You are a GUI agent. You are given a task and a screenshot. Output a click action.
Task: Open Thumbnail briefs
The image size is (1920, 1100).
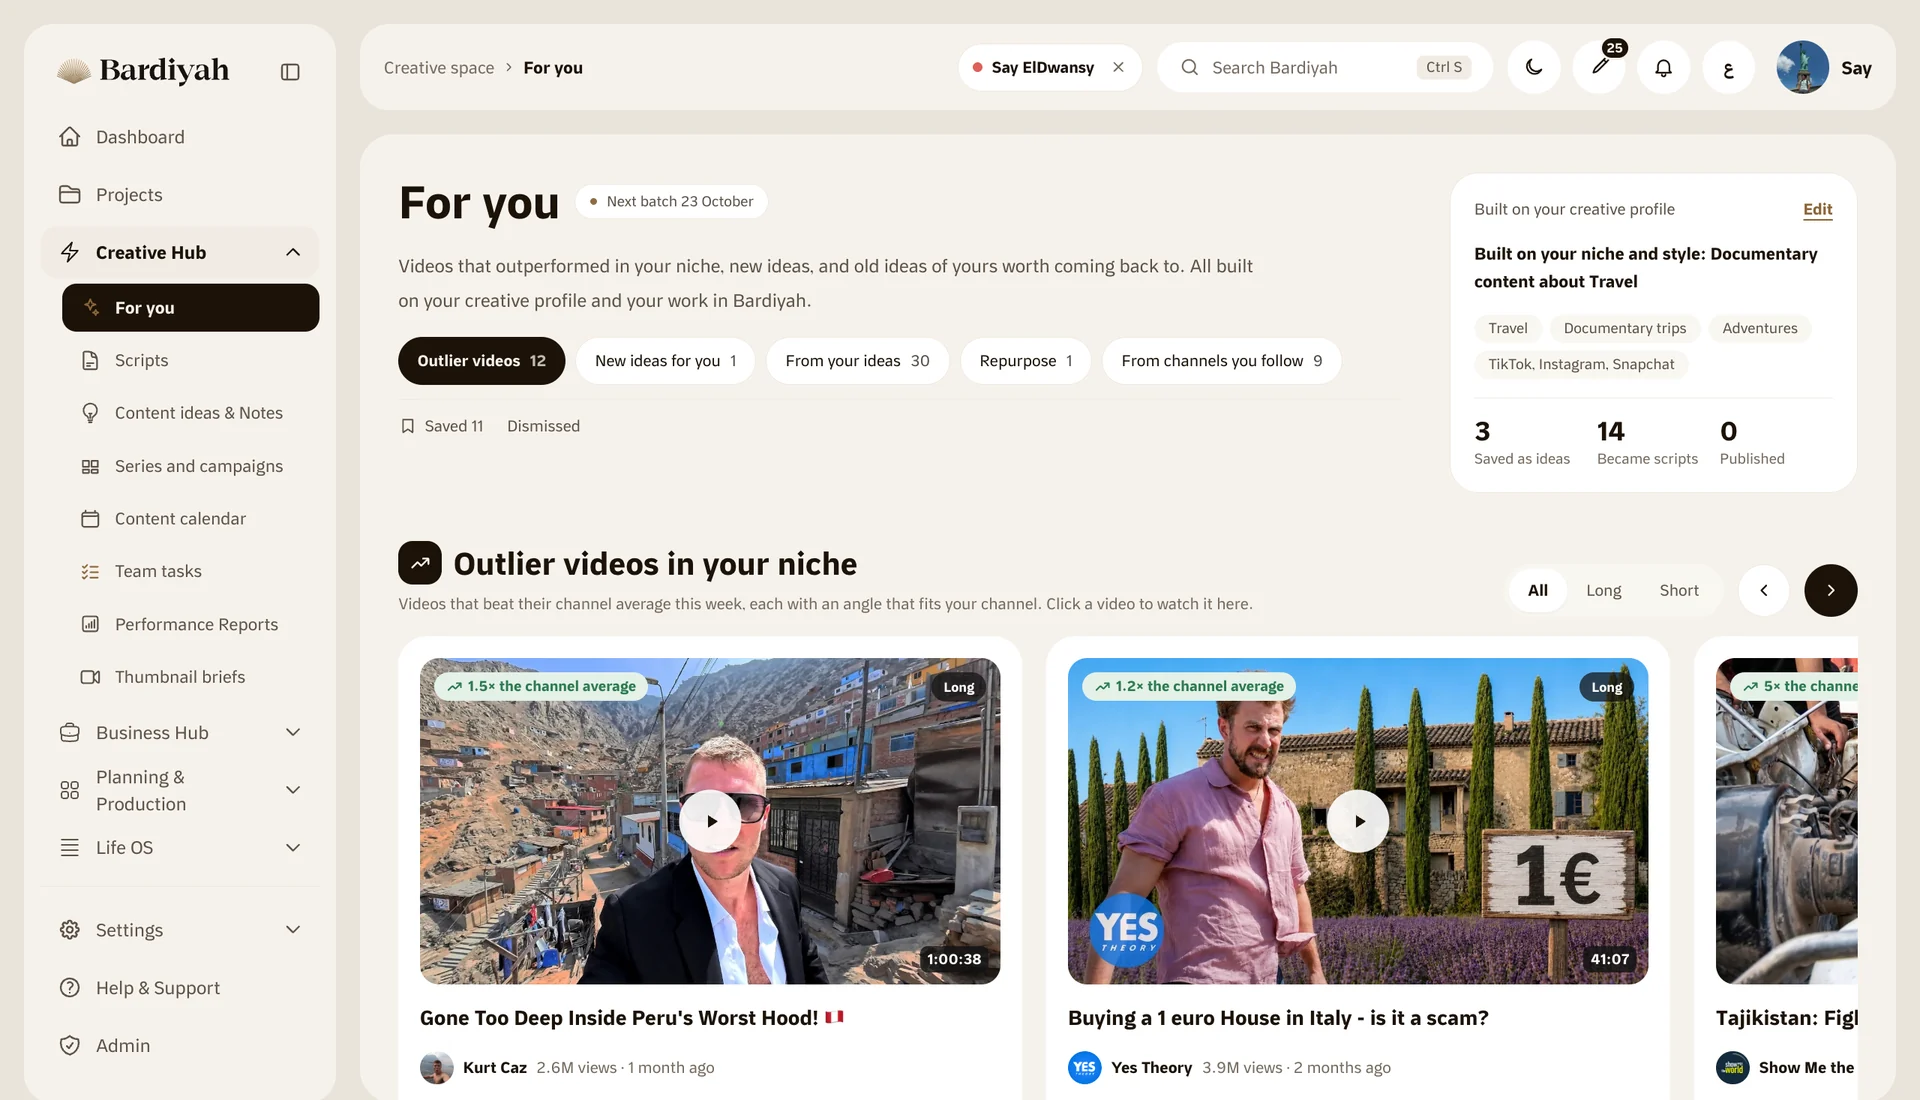pos(190,677)
